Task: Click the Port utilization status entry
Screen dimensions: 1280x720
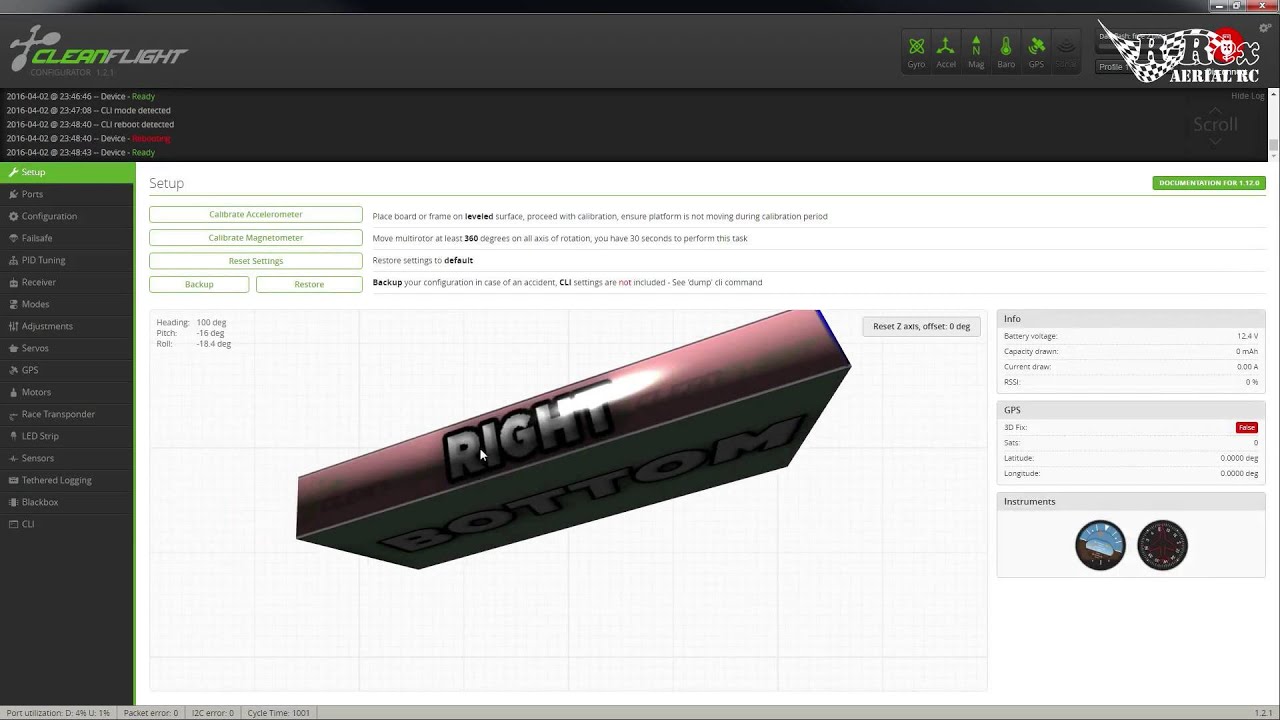Action: click(57, 713)
